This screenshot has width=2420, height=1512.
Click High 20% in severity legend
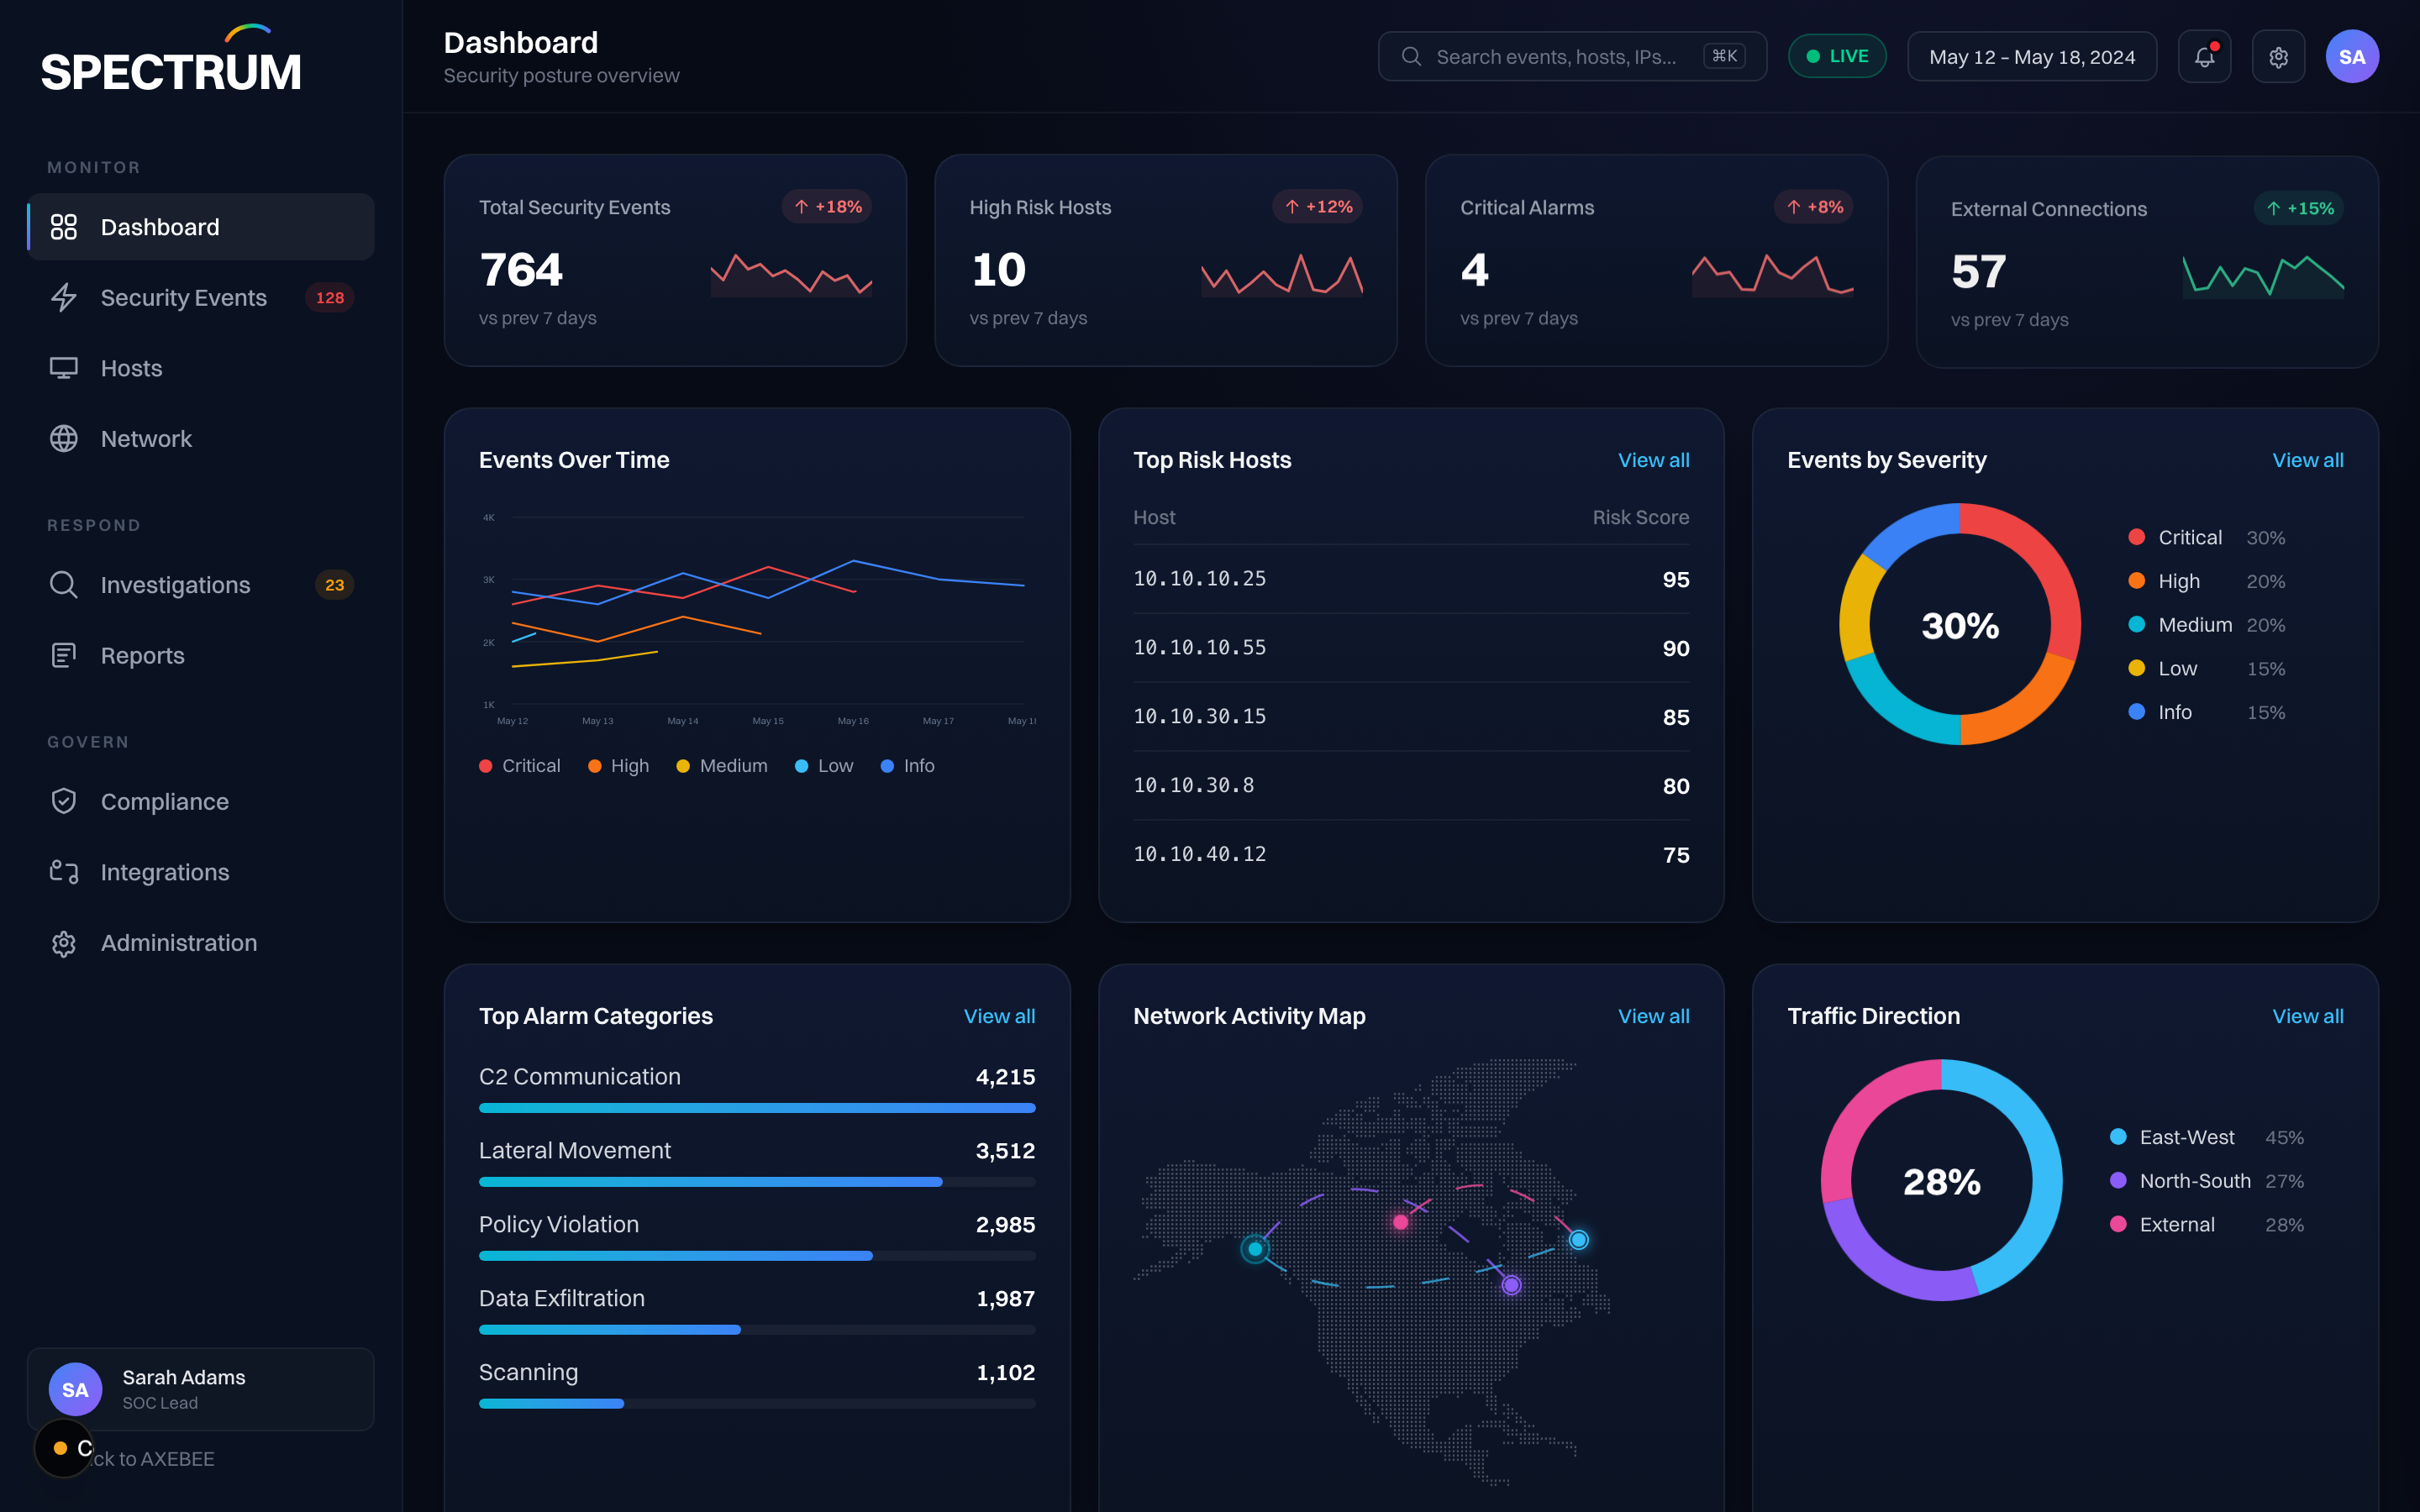[2207, 581]
